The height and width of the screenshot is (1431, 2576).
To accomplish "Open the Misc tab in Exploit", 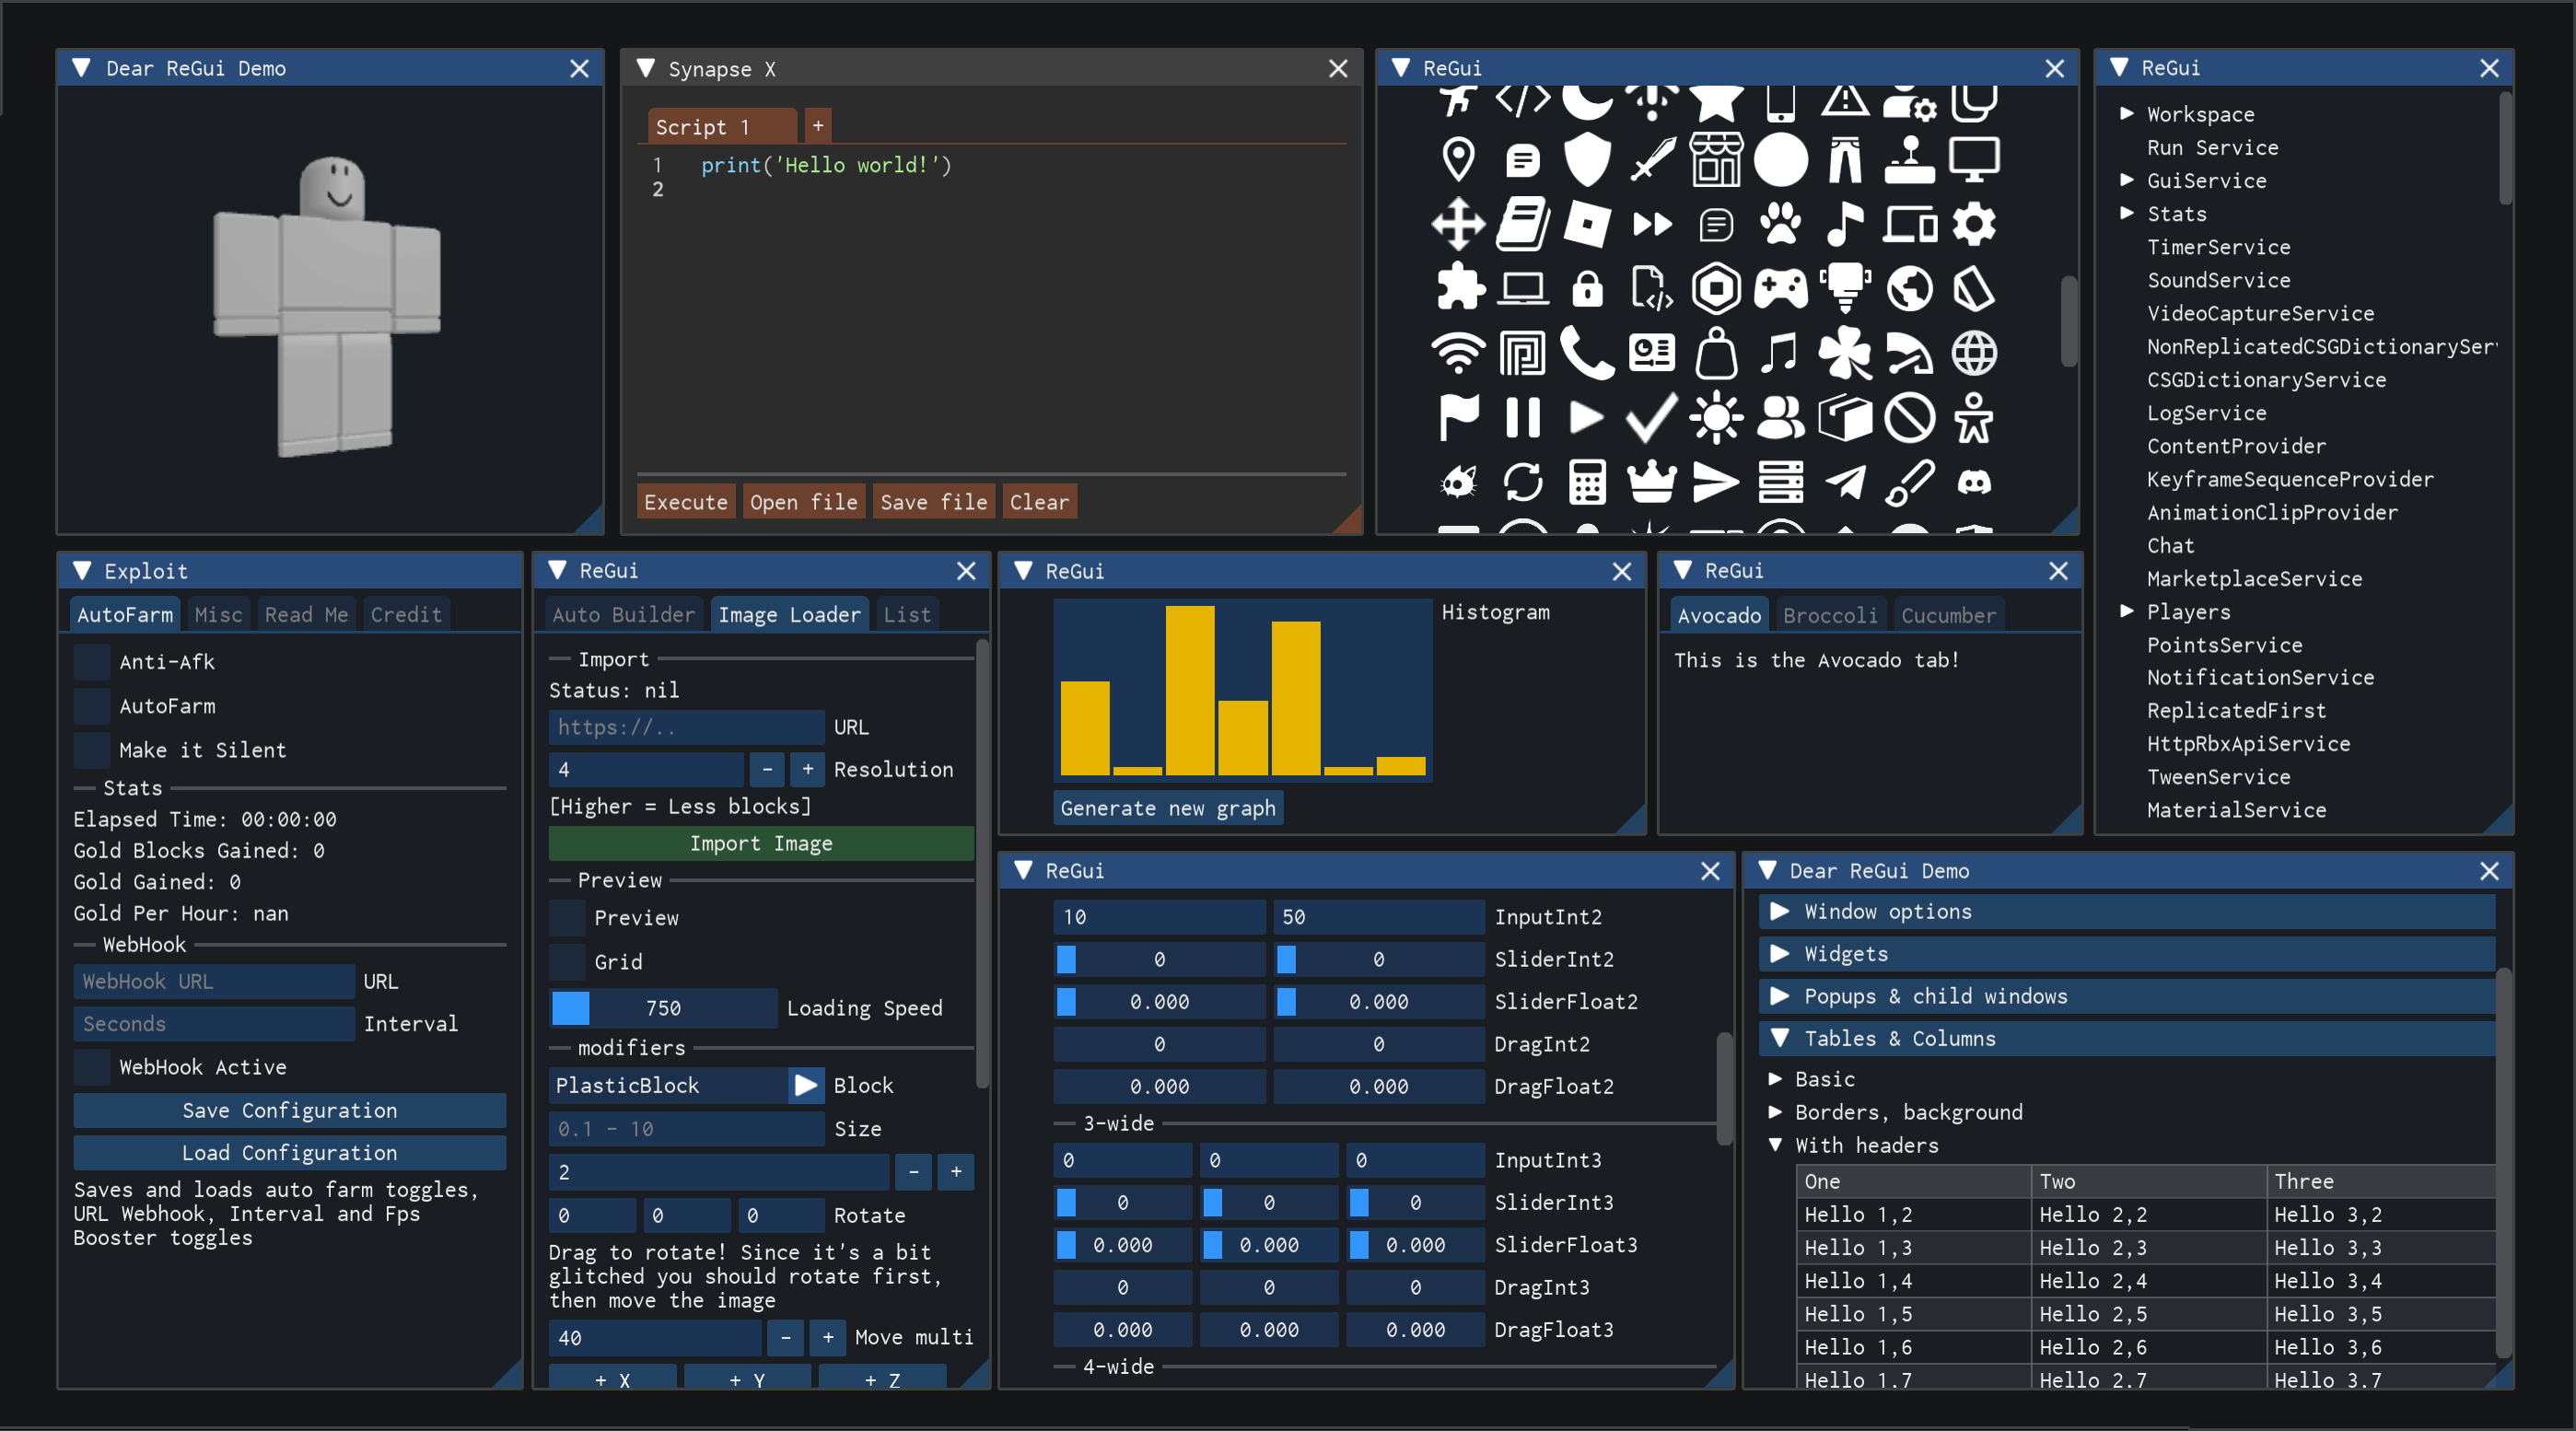I will tap(218, 615).
